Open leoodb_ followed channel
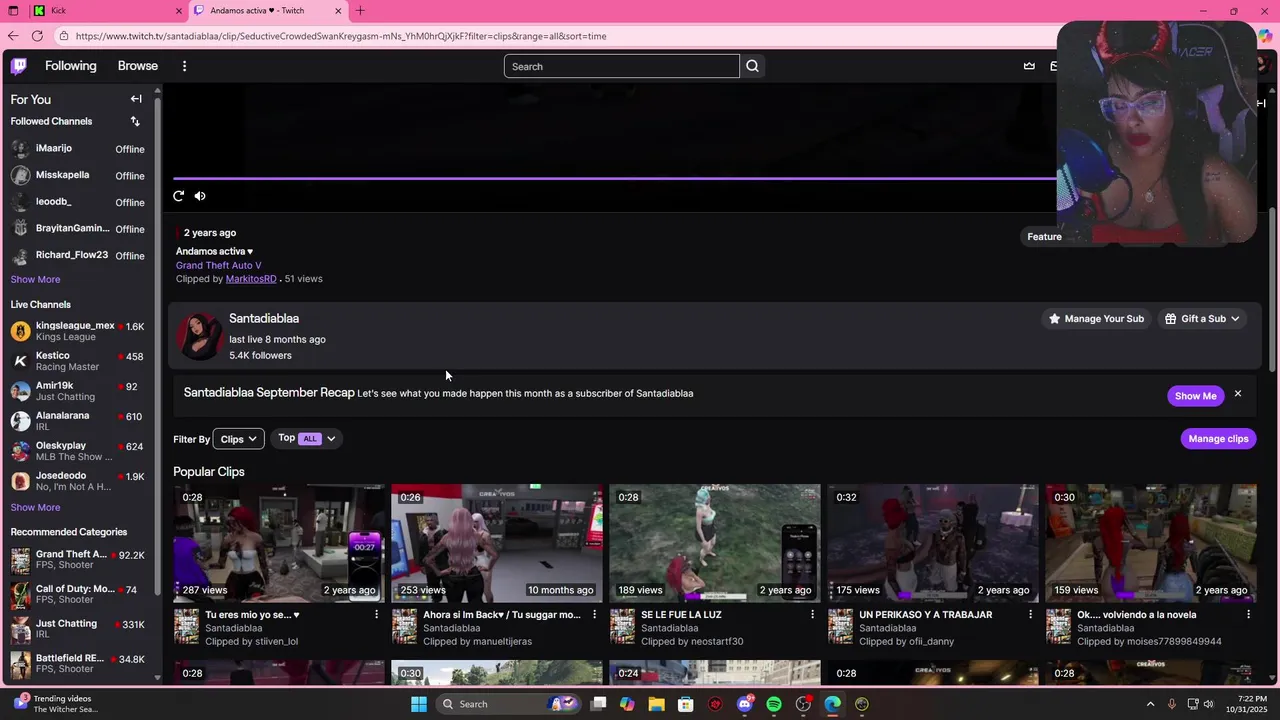1280x720 pixels. [x=78, y=202]
